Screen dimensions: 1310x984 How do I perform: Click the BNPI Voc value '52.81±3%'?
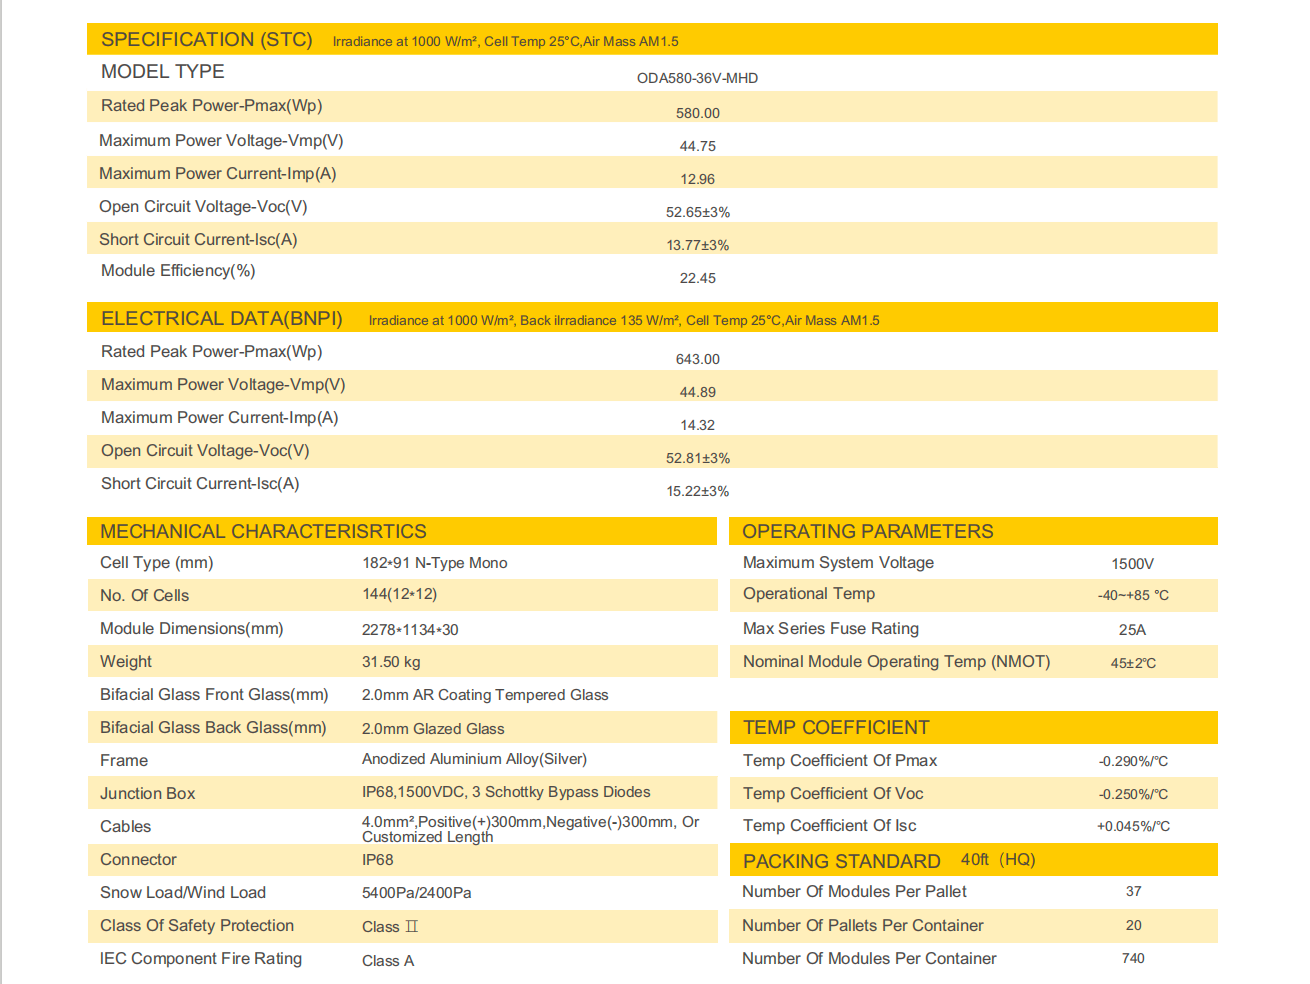pyautogui.click(x=698, y=458)
